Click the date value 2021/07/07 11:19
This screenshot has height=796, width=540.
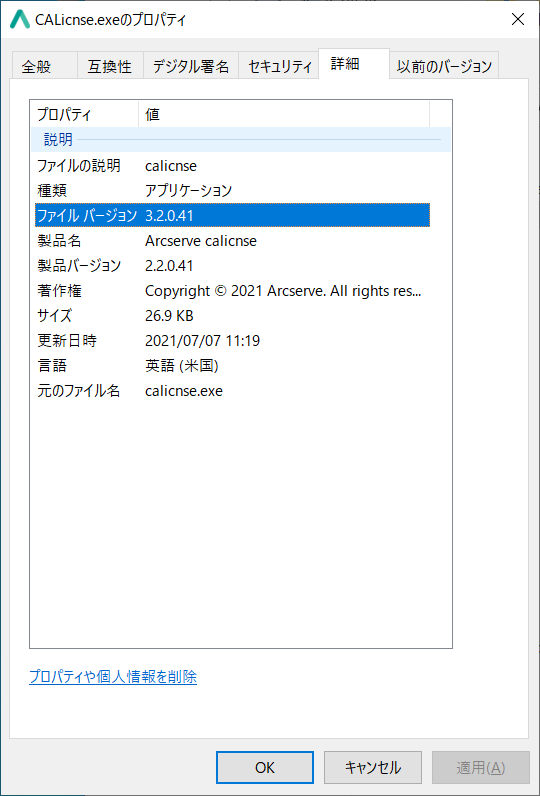coord(202,341)
